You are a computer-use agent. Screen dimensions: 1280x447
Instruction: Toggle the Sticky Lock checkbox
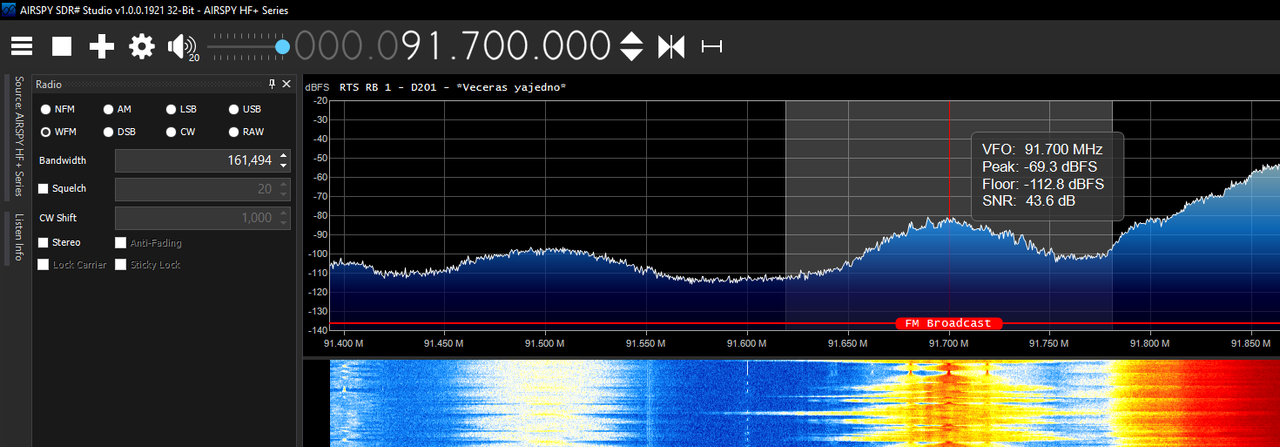[x=120, y=265]
